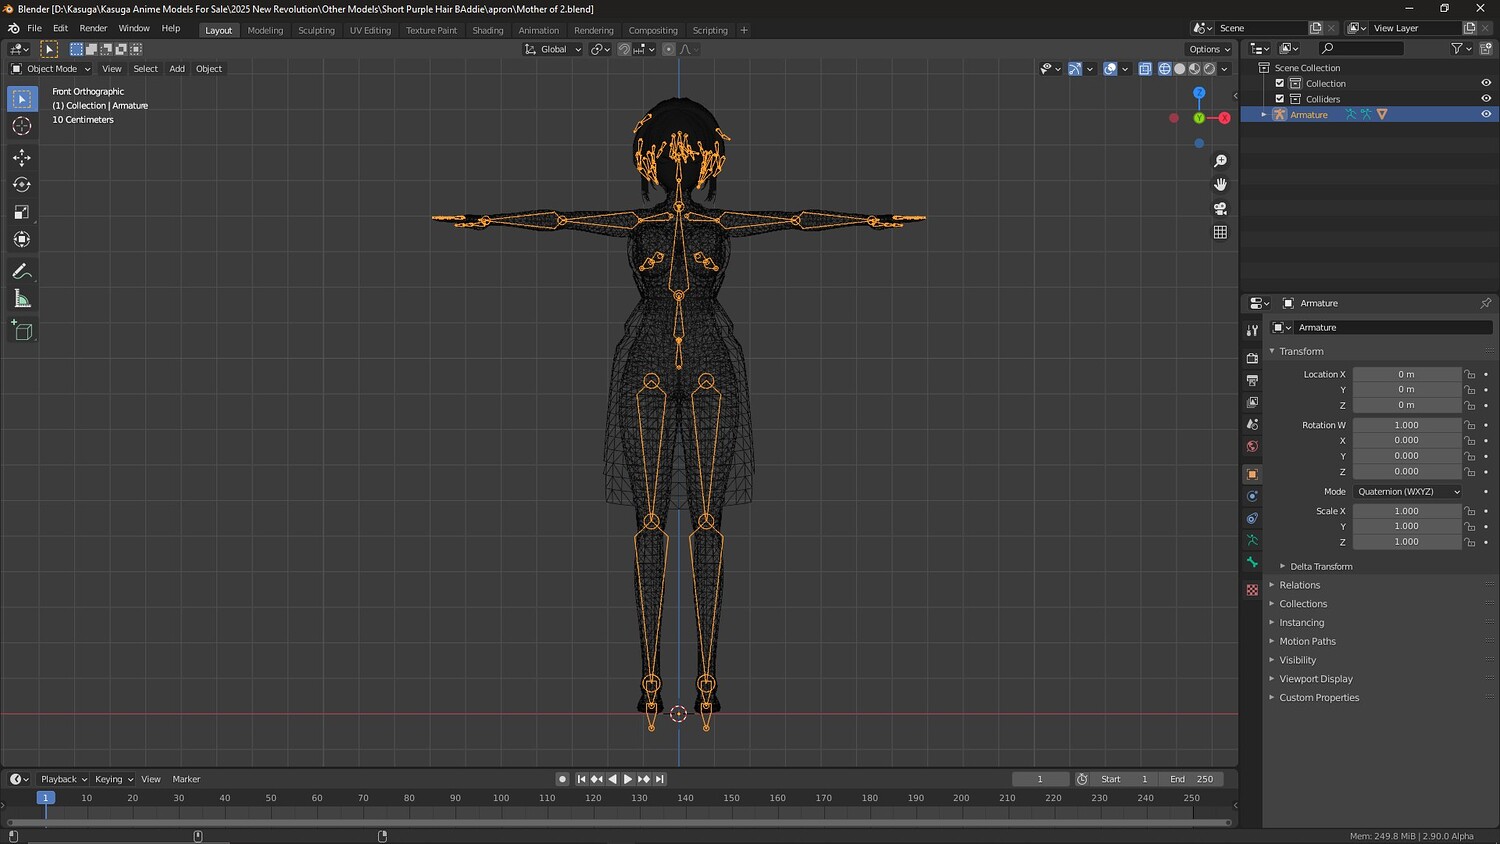Switch to orthographic/perspective grid icon
The height and width of the screenshot is (844, 1500).
(1220, 232)
